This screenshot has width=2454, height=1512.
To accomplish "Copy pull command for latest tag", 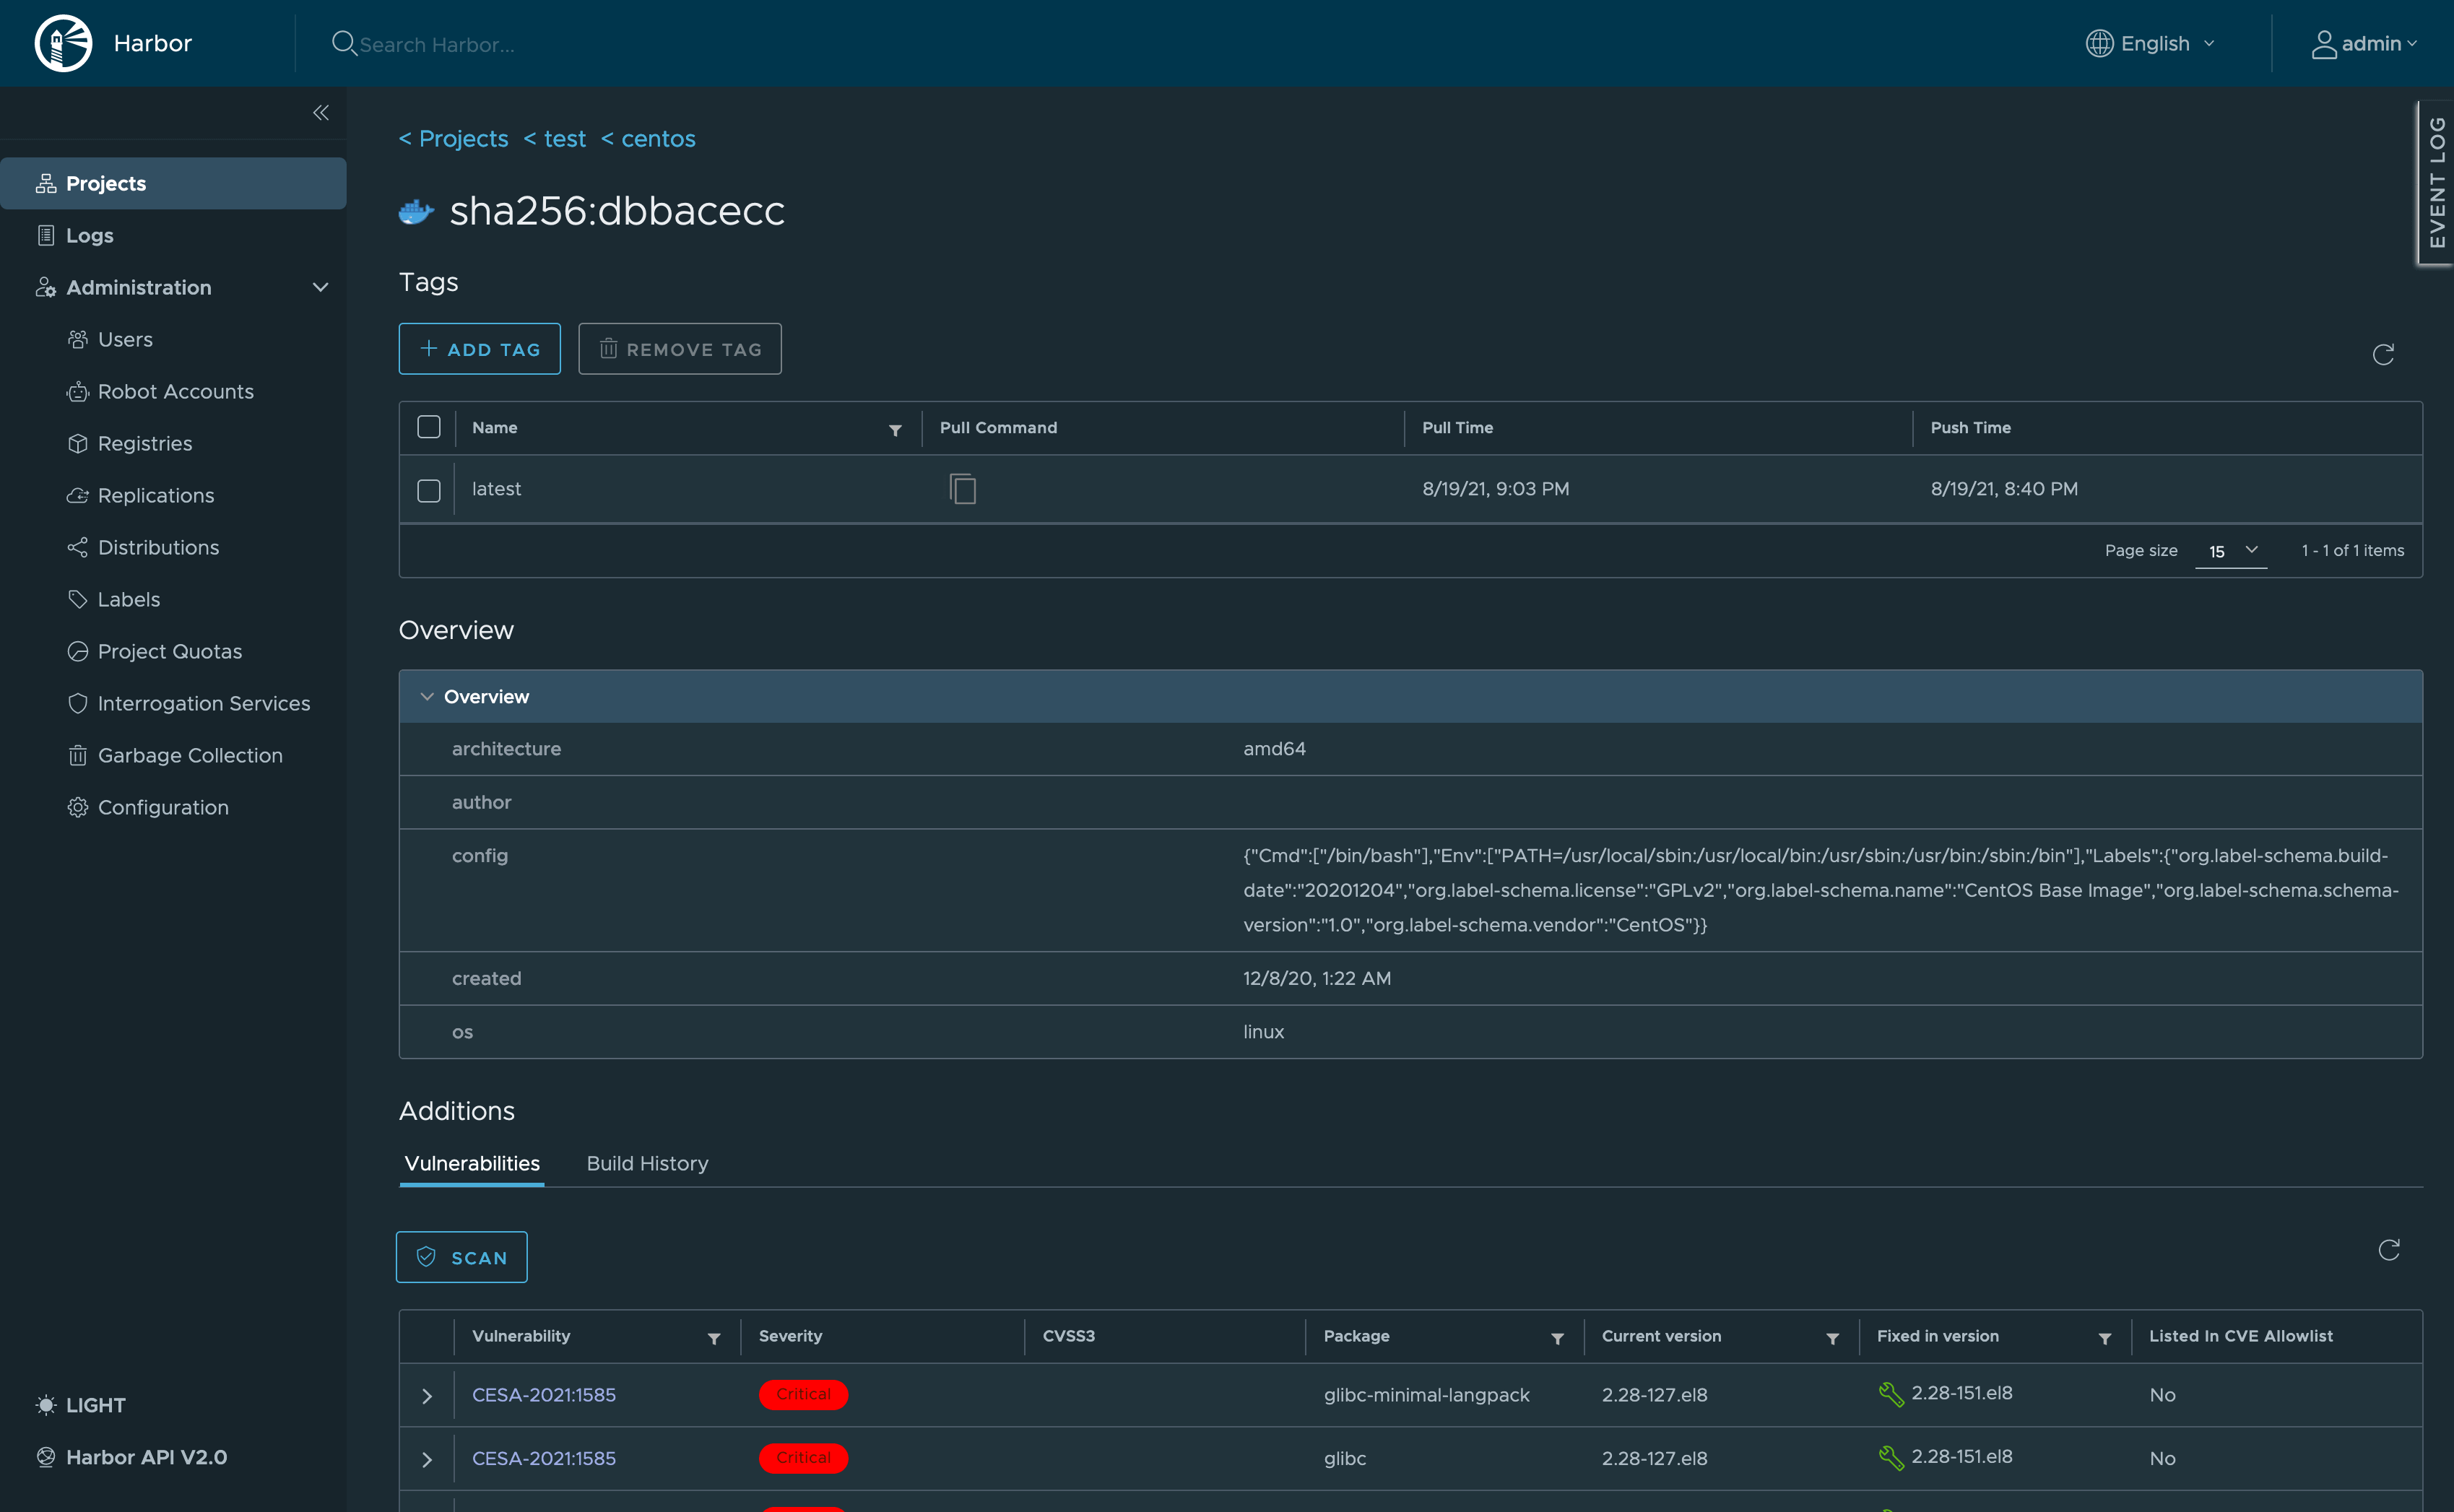I will point(962,489).
